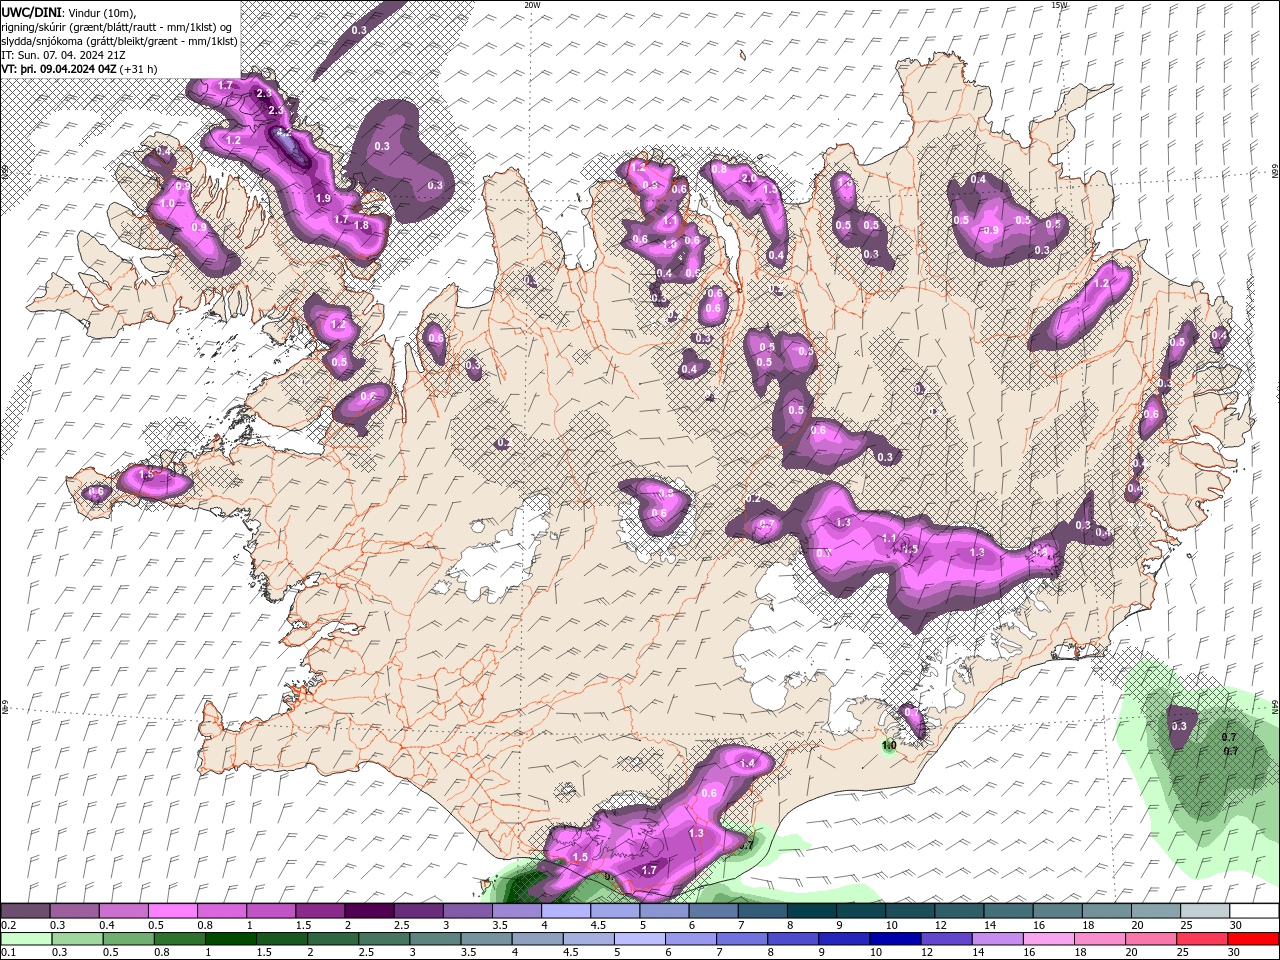1280x960 pixels.
Task: Pick the pale green 0.1 swatch, lower legend row
Action: (x=26, y=938)
